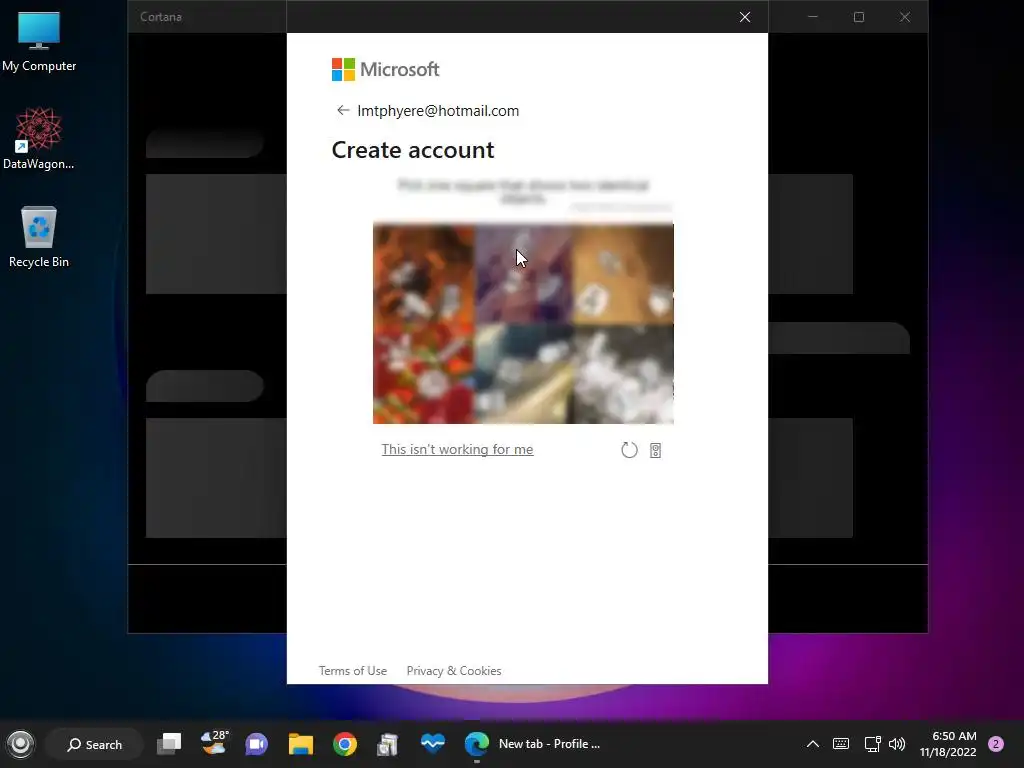Image resolution: width=1024 pixels, height=768 pixels.
Task: Launch Google Chrome from the taskbar
Action: tap(345, 744)
